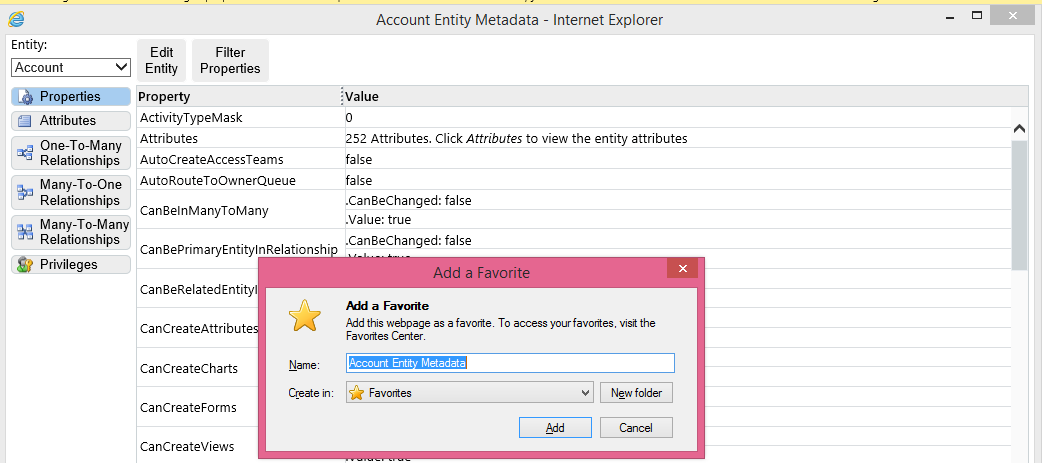Click the Properties gear icon in sidebar
This screenshot has height=463, width=1042.
26,97
